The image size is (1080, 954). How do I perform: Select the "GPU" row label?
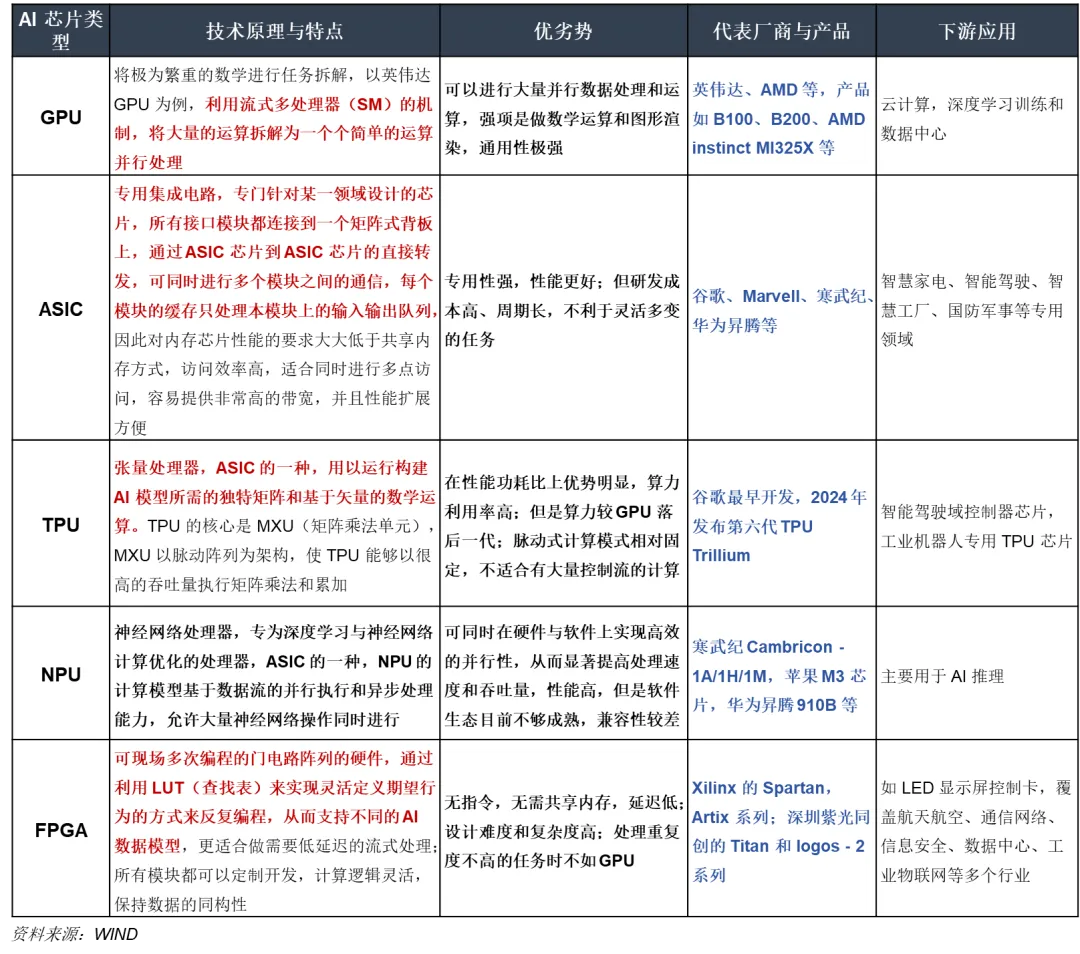pyautogui.click(x=61, y=116)
